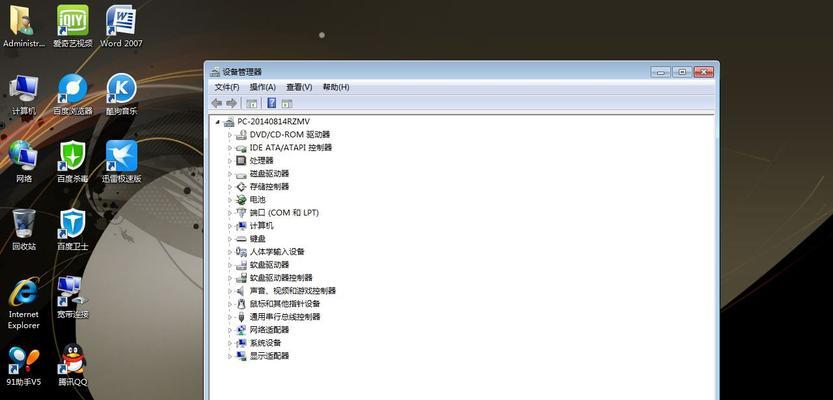The height and width of the screenshot is (400, 833).
Task: Expand the 磁盘驱动器 node
Action: [230, 174]
